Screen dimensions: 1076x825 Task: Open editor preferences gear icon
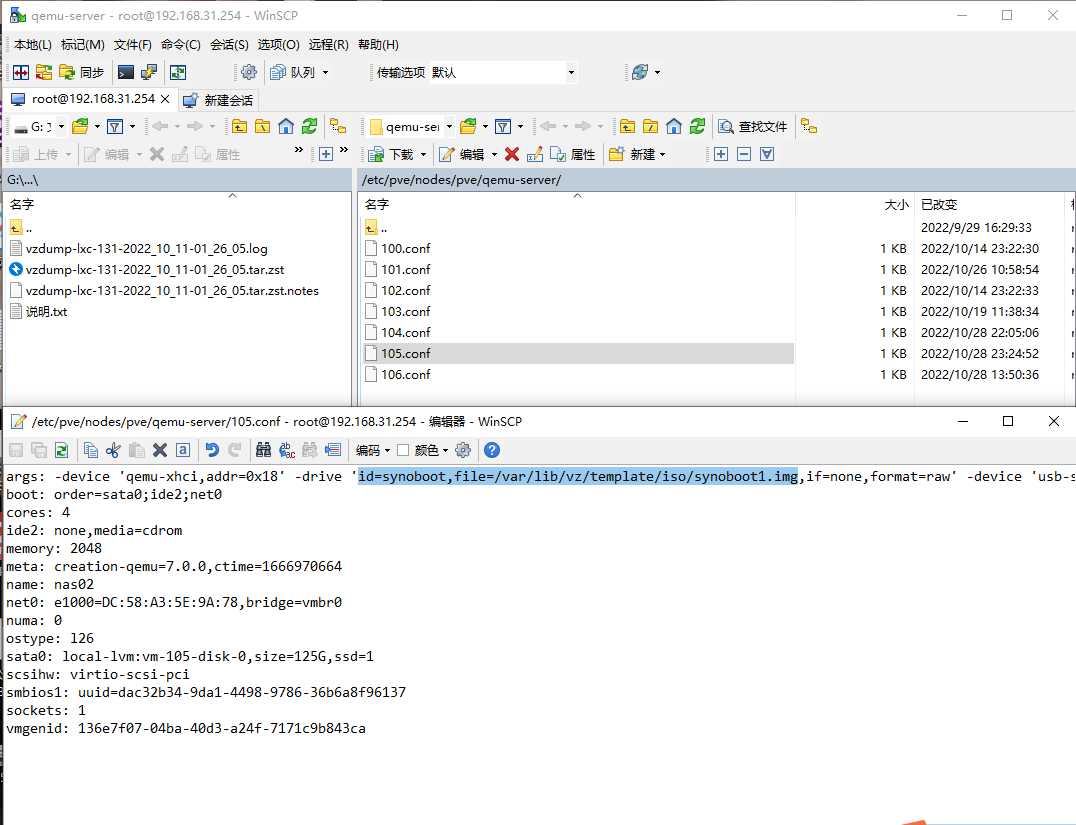coord(463,450)
